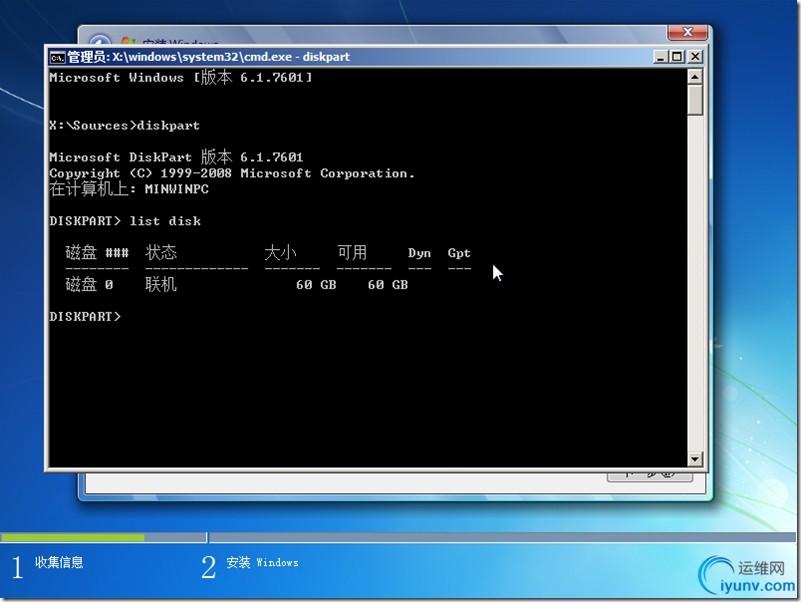The image size is (801, 602).
Task: Minimize the cmd.exe diskpart window
Action: pos(661,57)
